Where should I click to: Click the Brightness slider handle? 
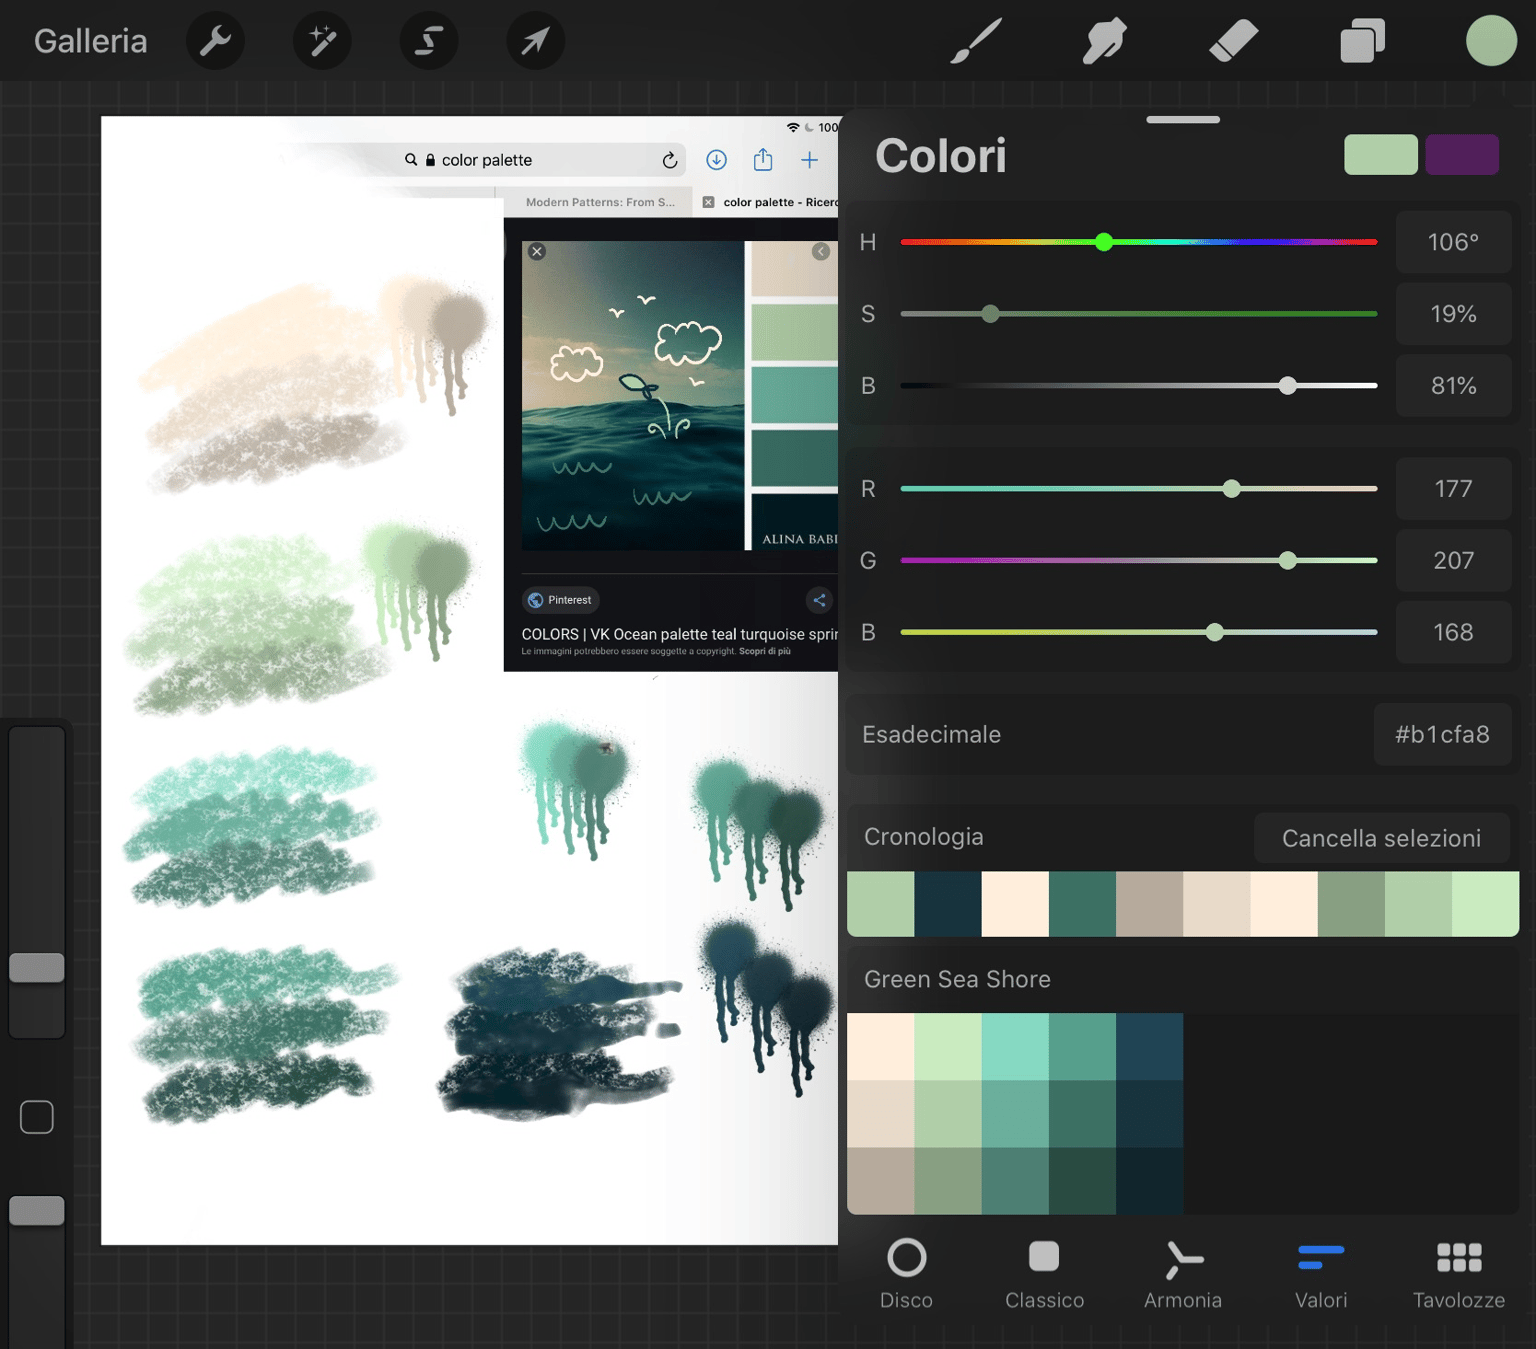1288,386
